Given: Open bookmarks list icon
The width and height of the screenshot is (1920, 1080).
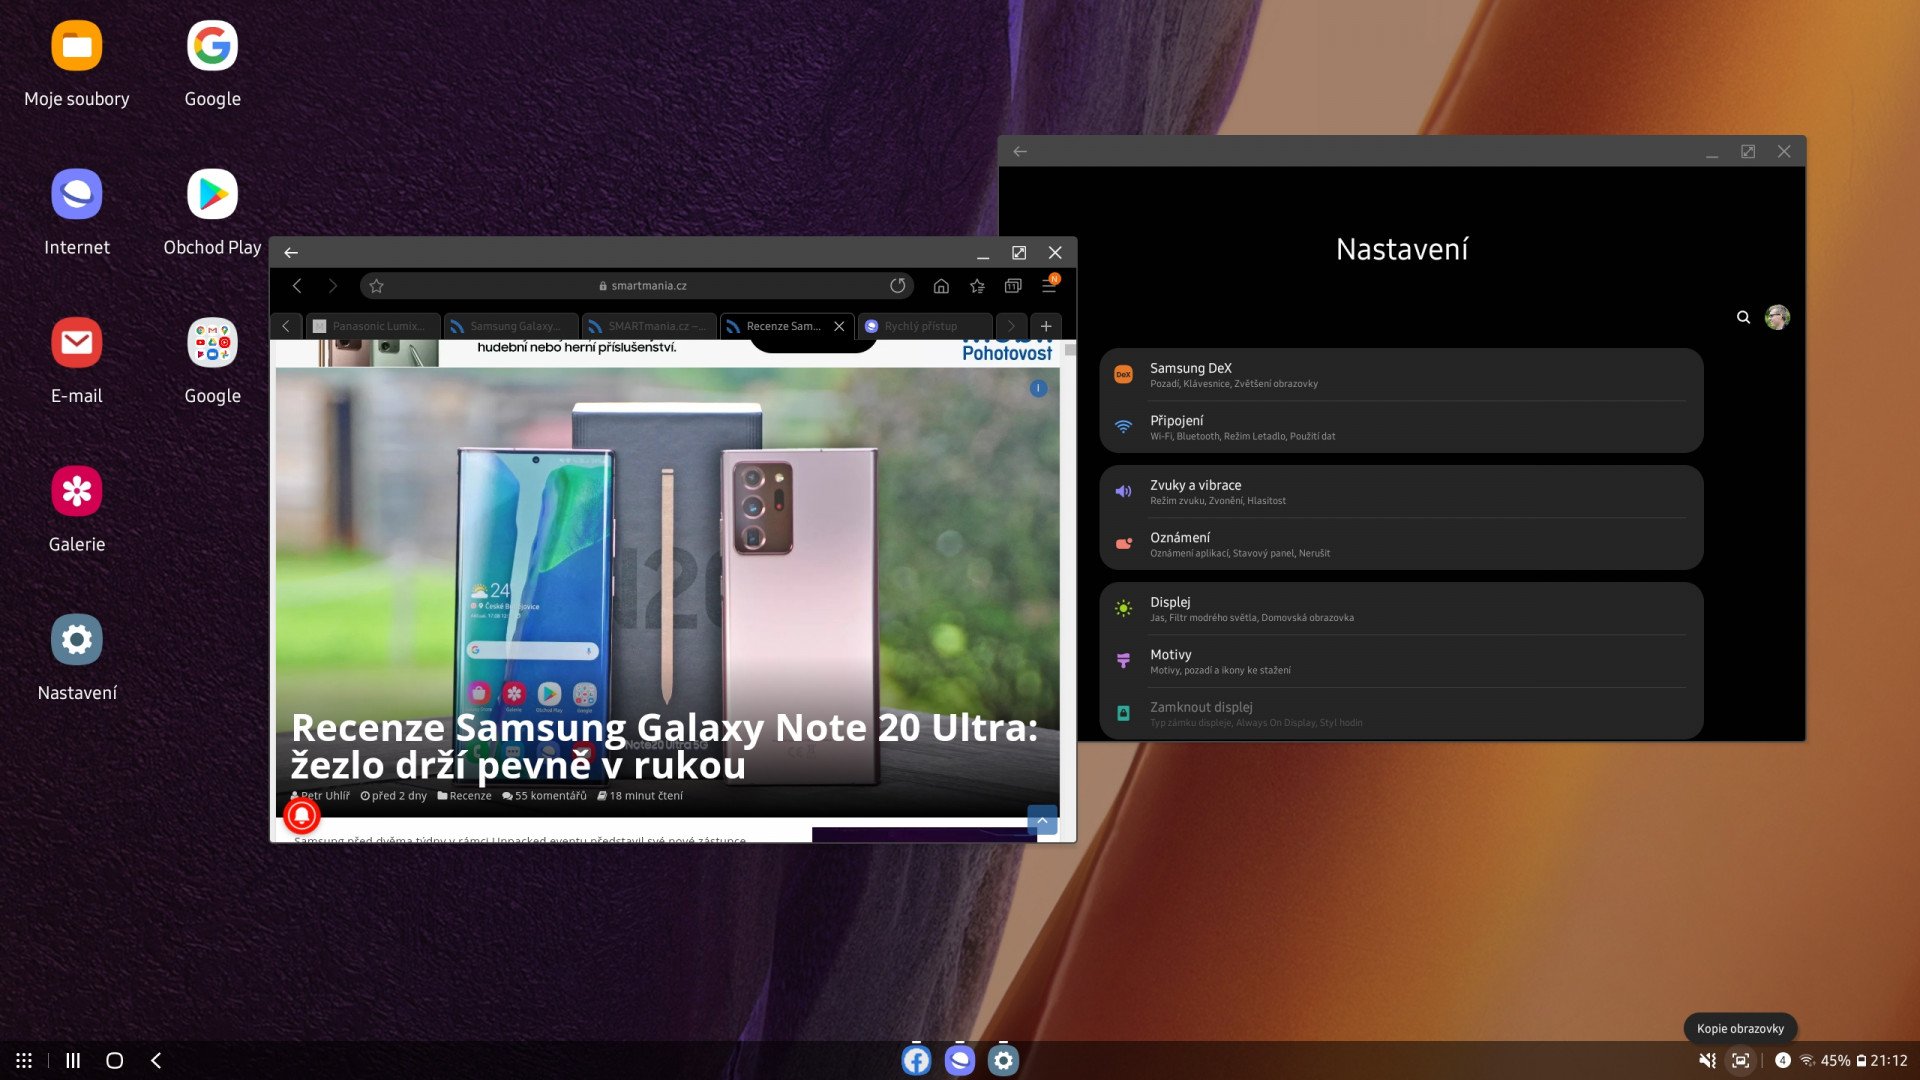Looking at the screenshot, I should tap(977, 286).
